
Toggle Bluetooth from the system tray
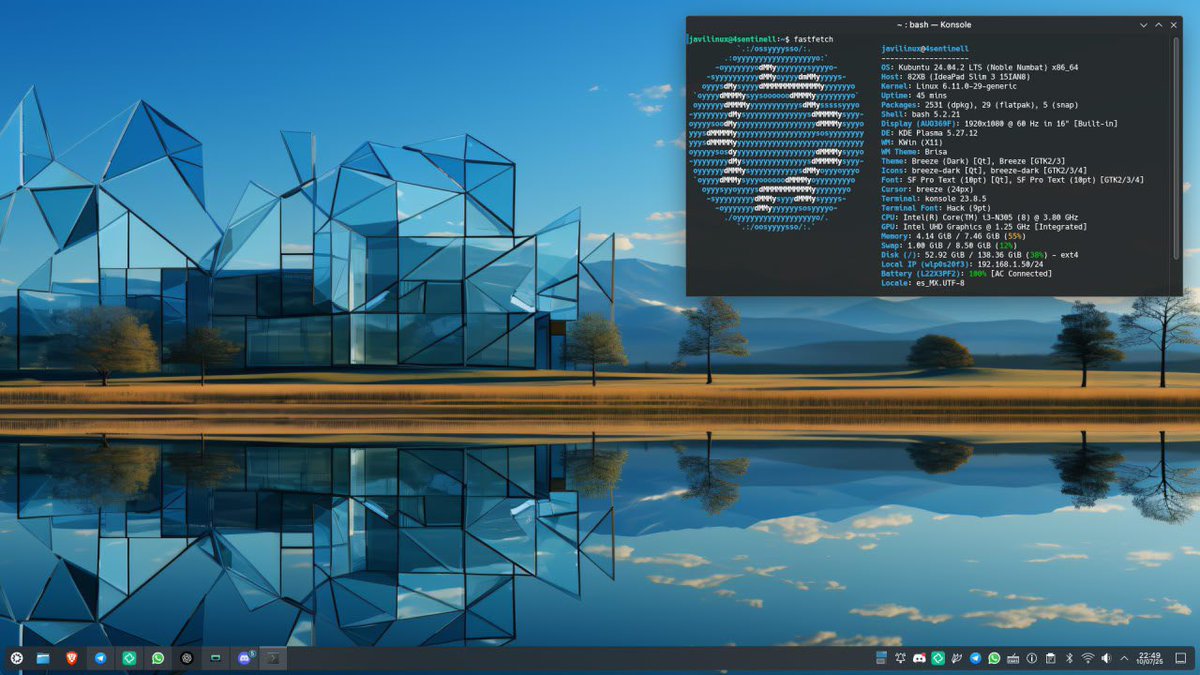(1069, 658)
